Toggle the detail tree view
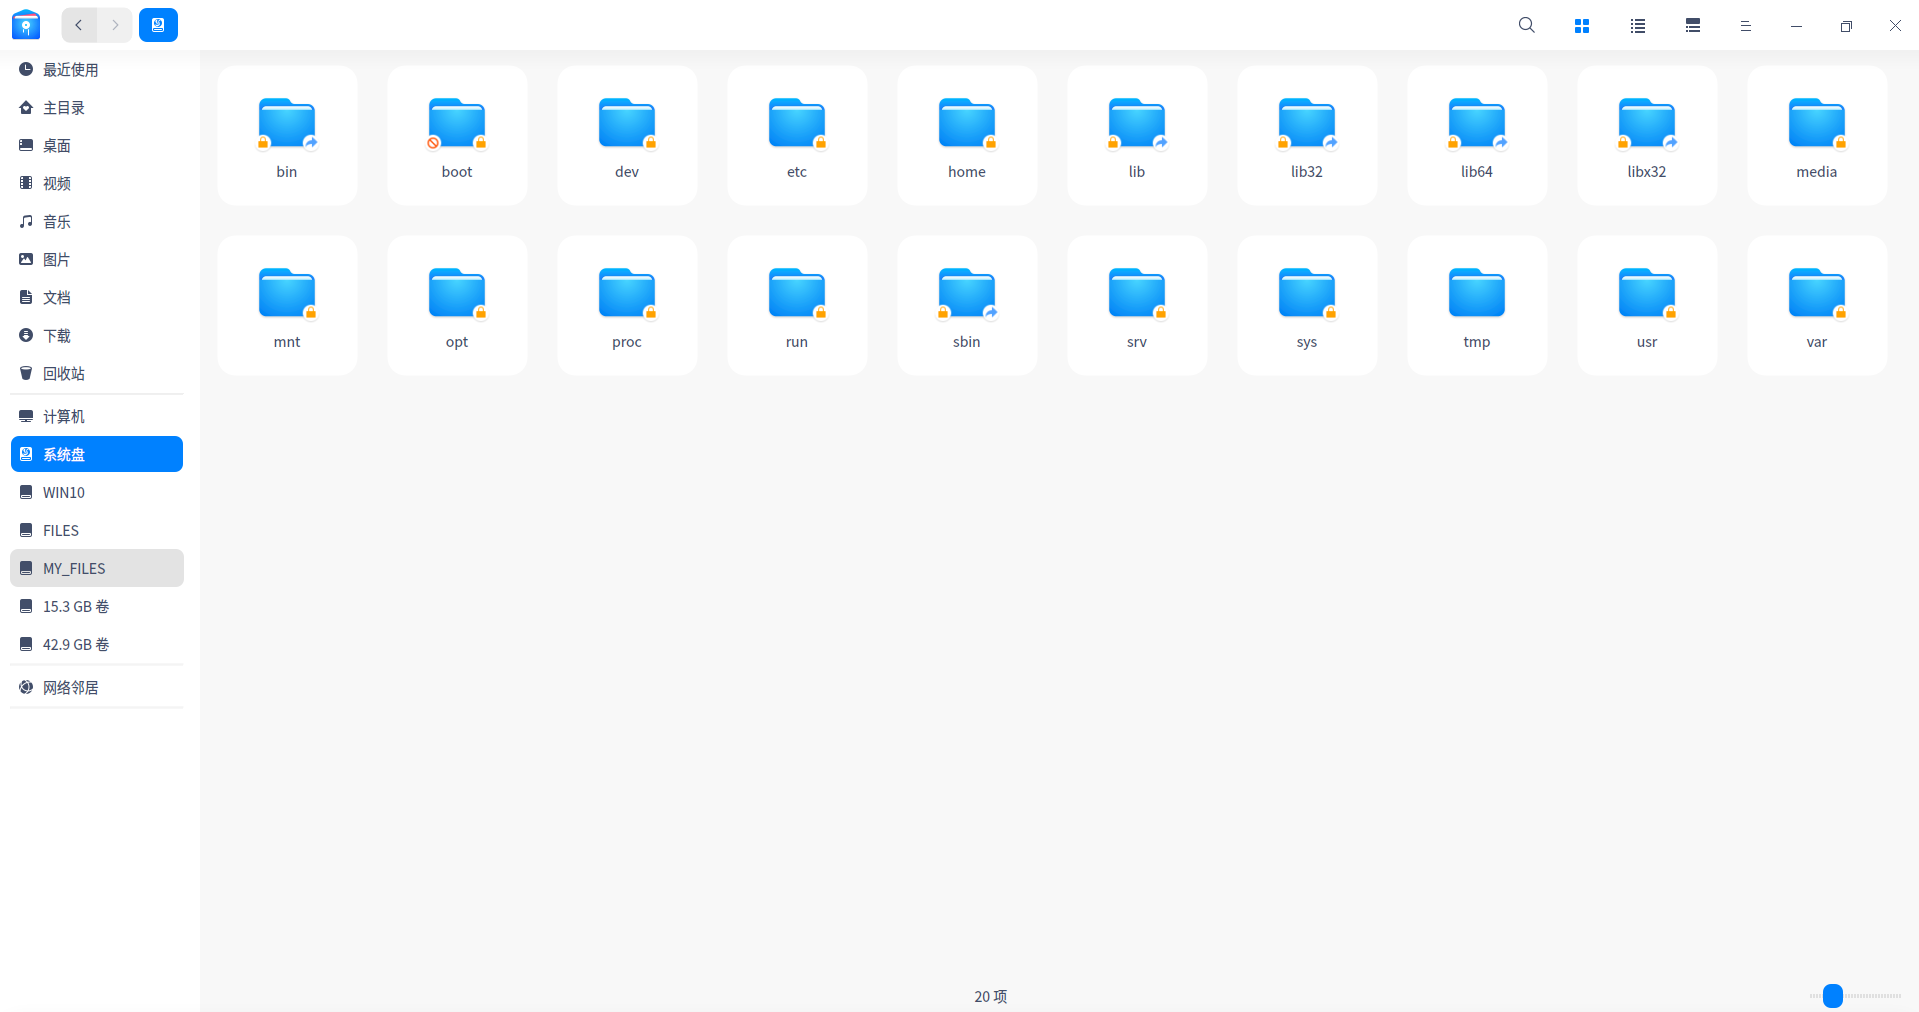The width and height of the screenshot is (1919, 1012). click(x=1692, y=26)
